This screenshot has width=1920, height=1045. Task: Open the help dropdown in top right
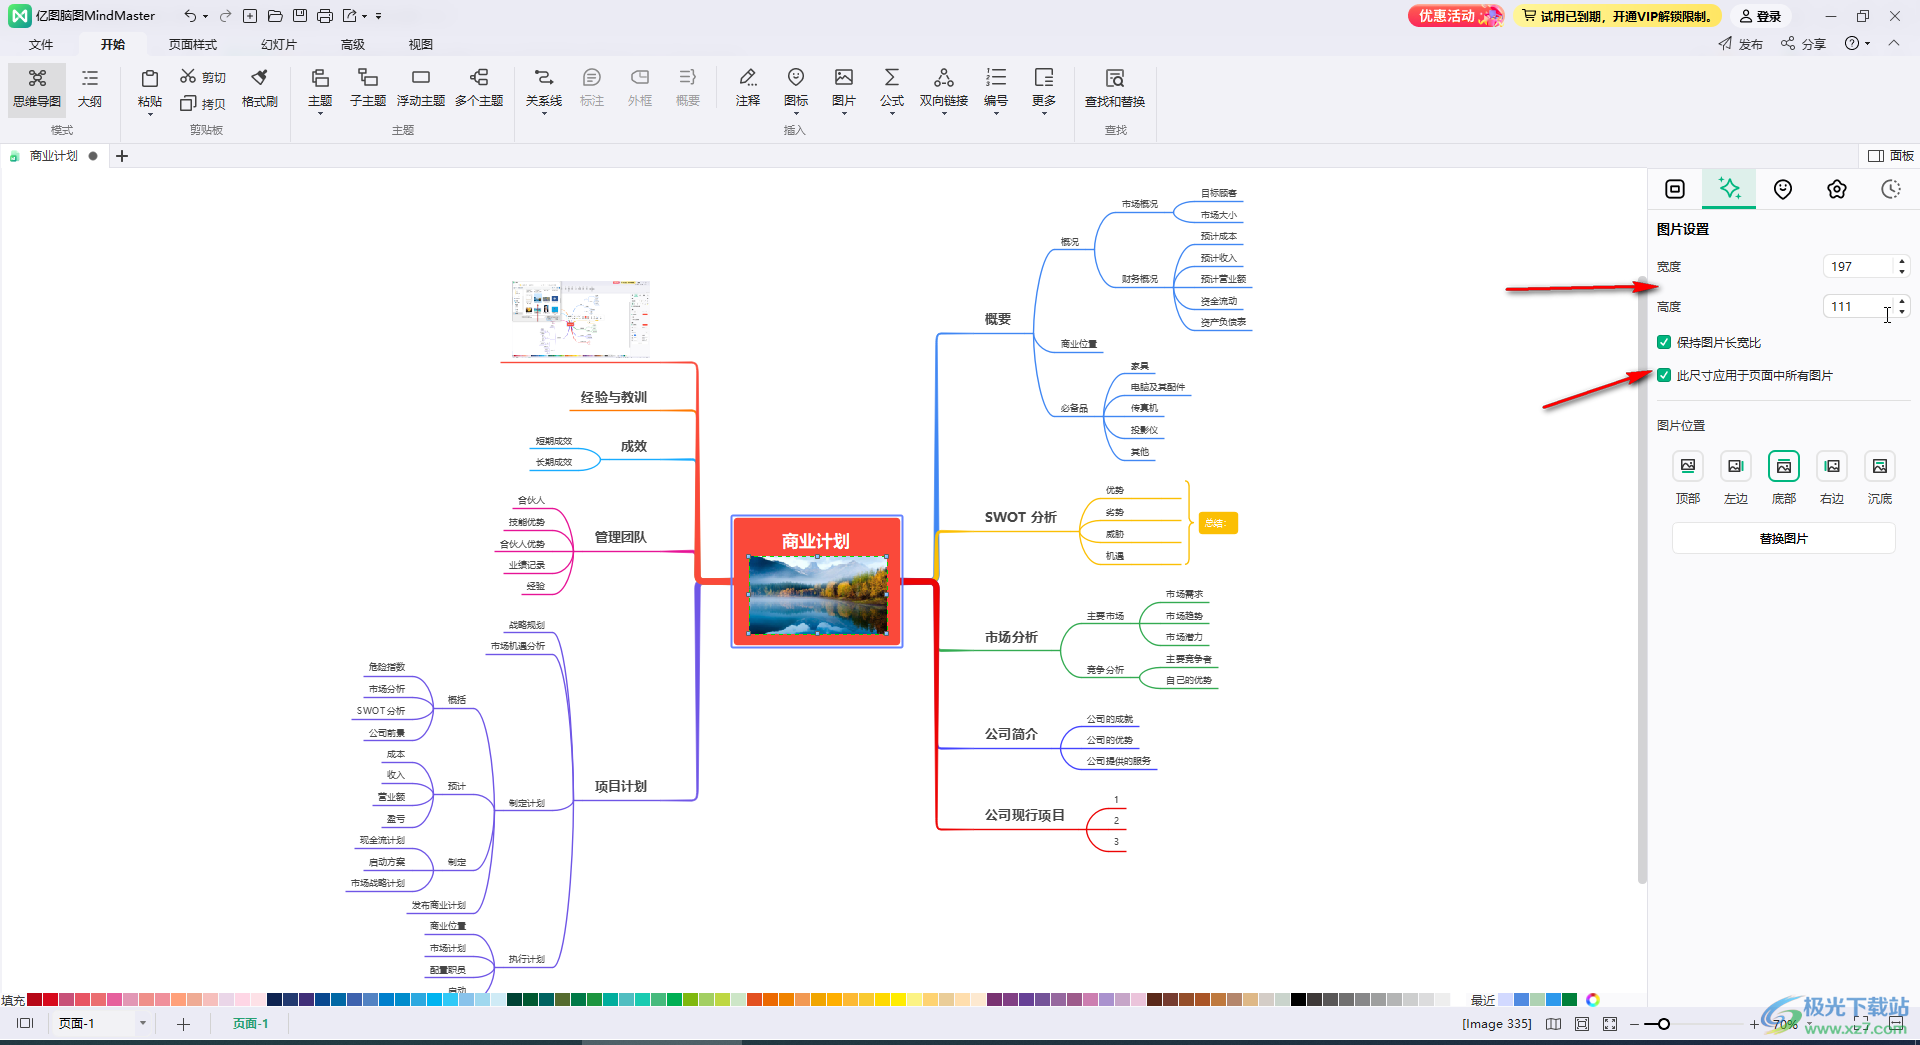[x=1858, y=43]
